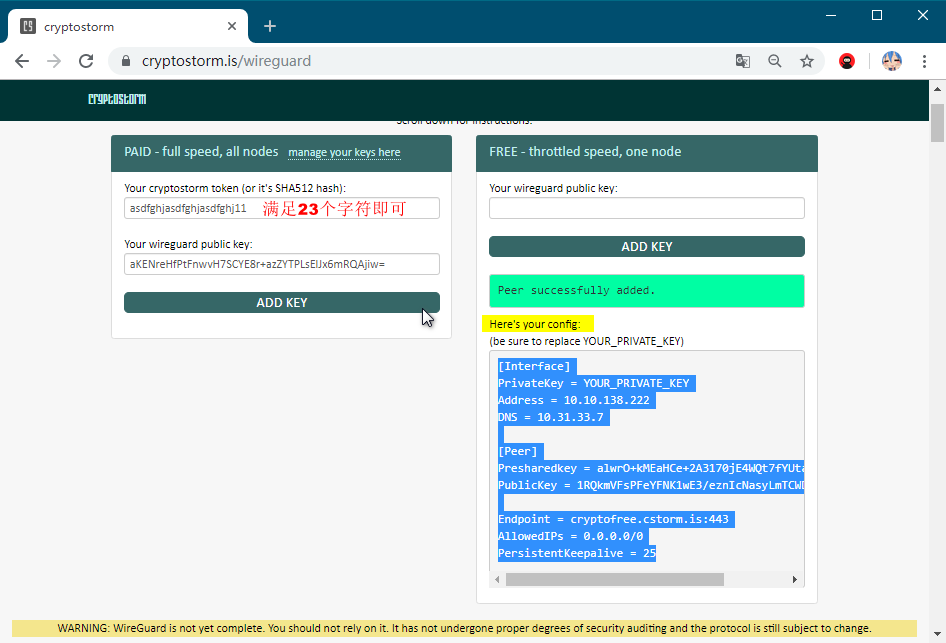This screenshot has width=946, height=643.
Task: Click the PersistentKeepalive = 25 line
Action: click(x=577, y=553)
